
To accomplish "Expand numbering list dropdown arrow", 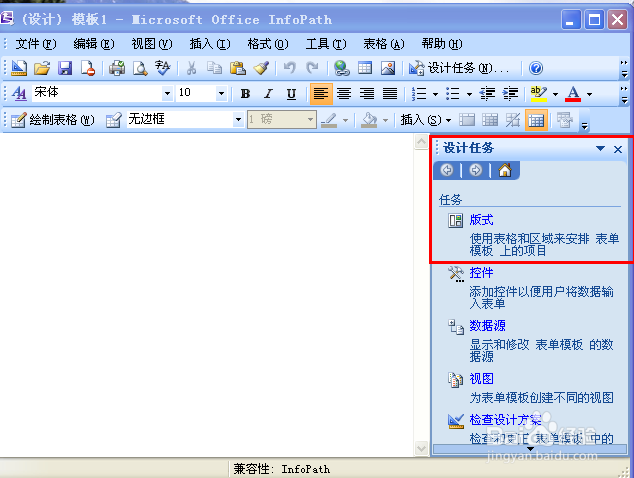I will click(x=435, y=94).
